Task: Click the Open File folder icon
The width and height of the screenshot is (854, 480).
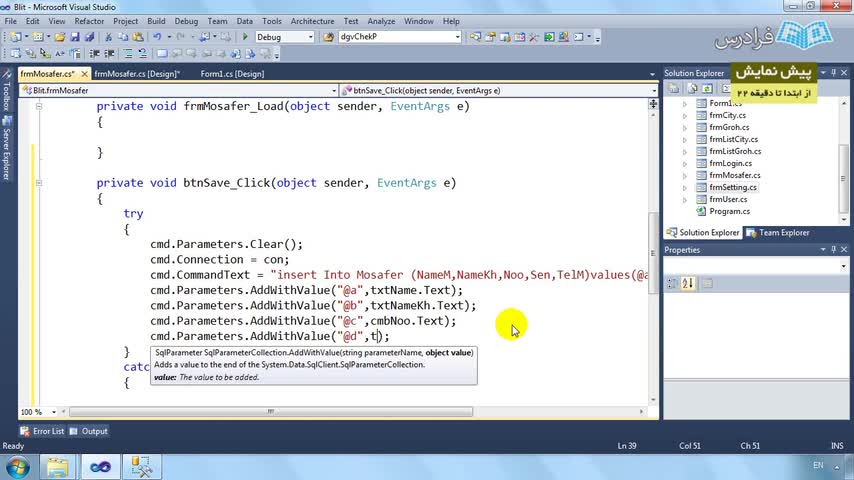Action: pos(59,37)
